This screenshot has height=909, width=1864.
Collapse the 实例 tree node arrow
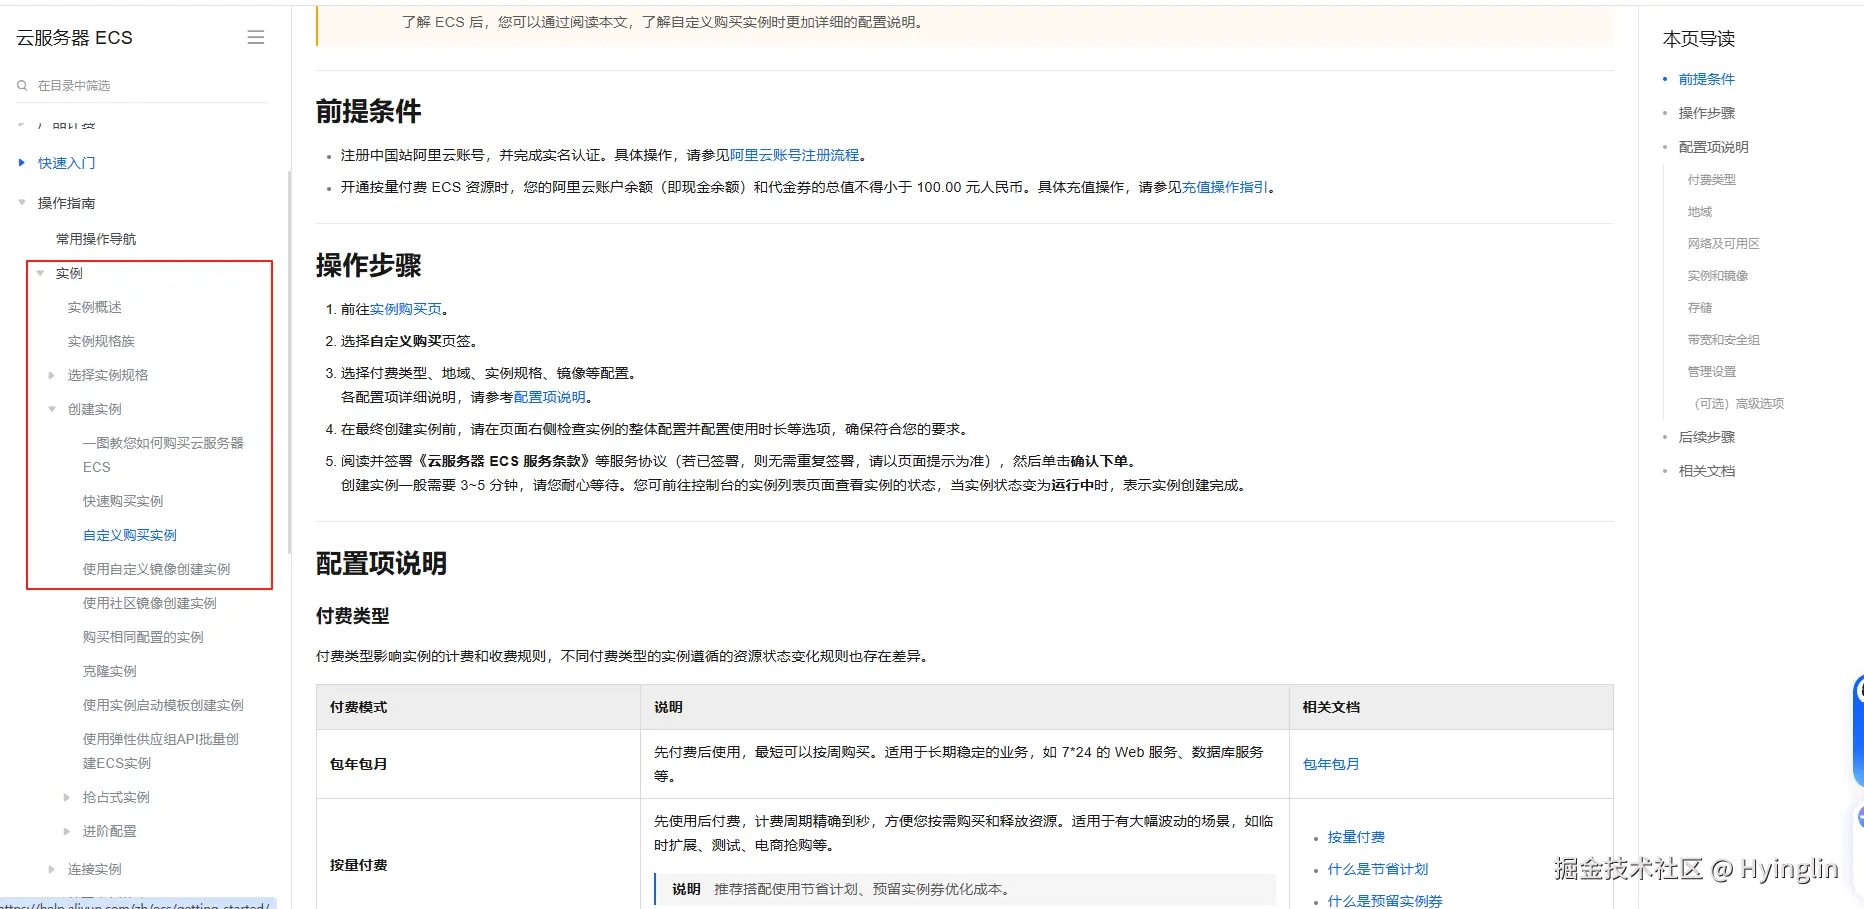coord(41,273)
